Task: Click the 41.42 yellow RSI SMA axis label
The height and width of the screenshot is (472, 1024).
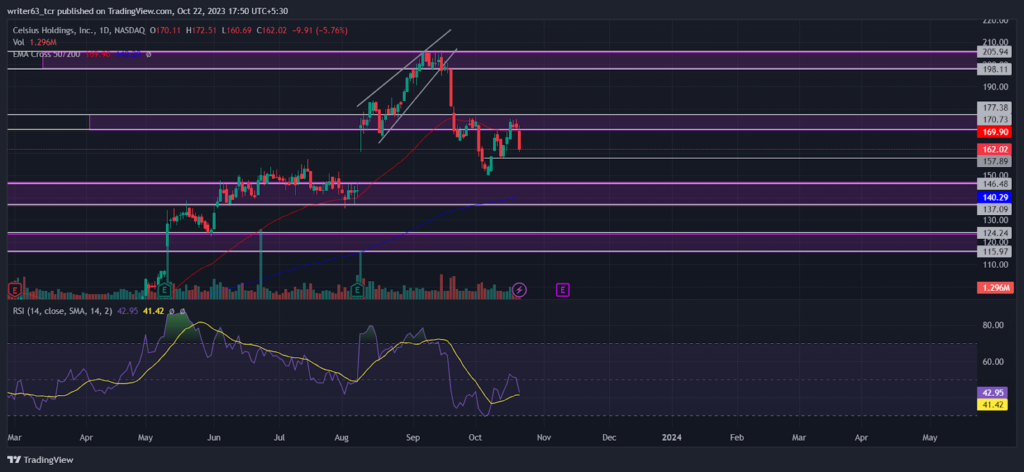Action: [x=995, y=405]
